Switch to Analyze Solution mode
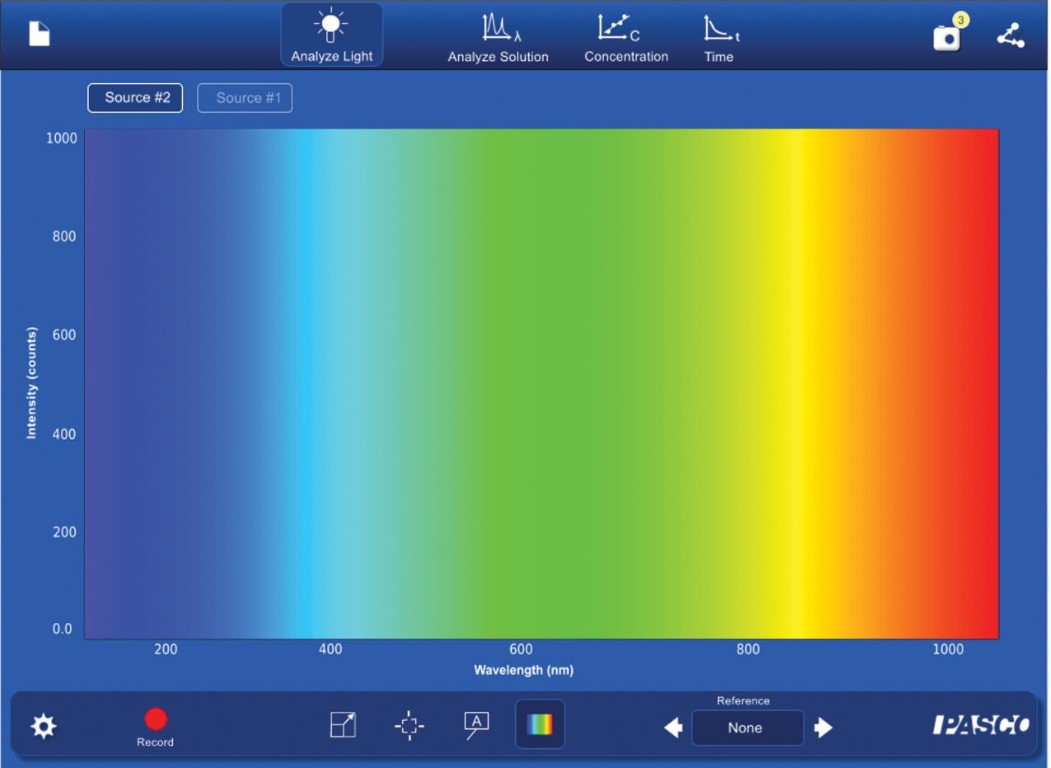This screenshot has height=768, width=1051. point(498,37)
